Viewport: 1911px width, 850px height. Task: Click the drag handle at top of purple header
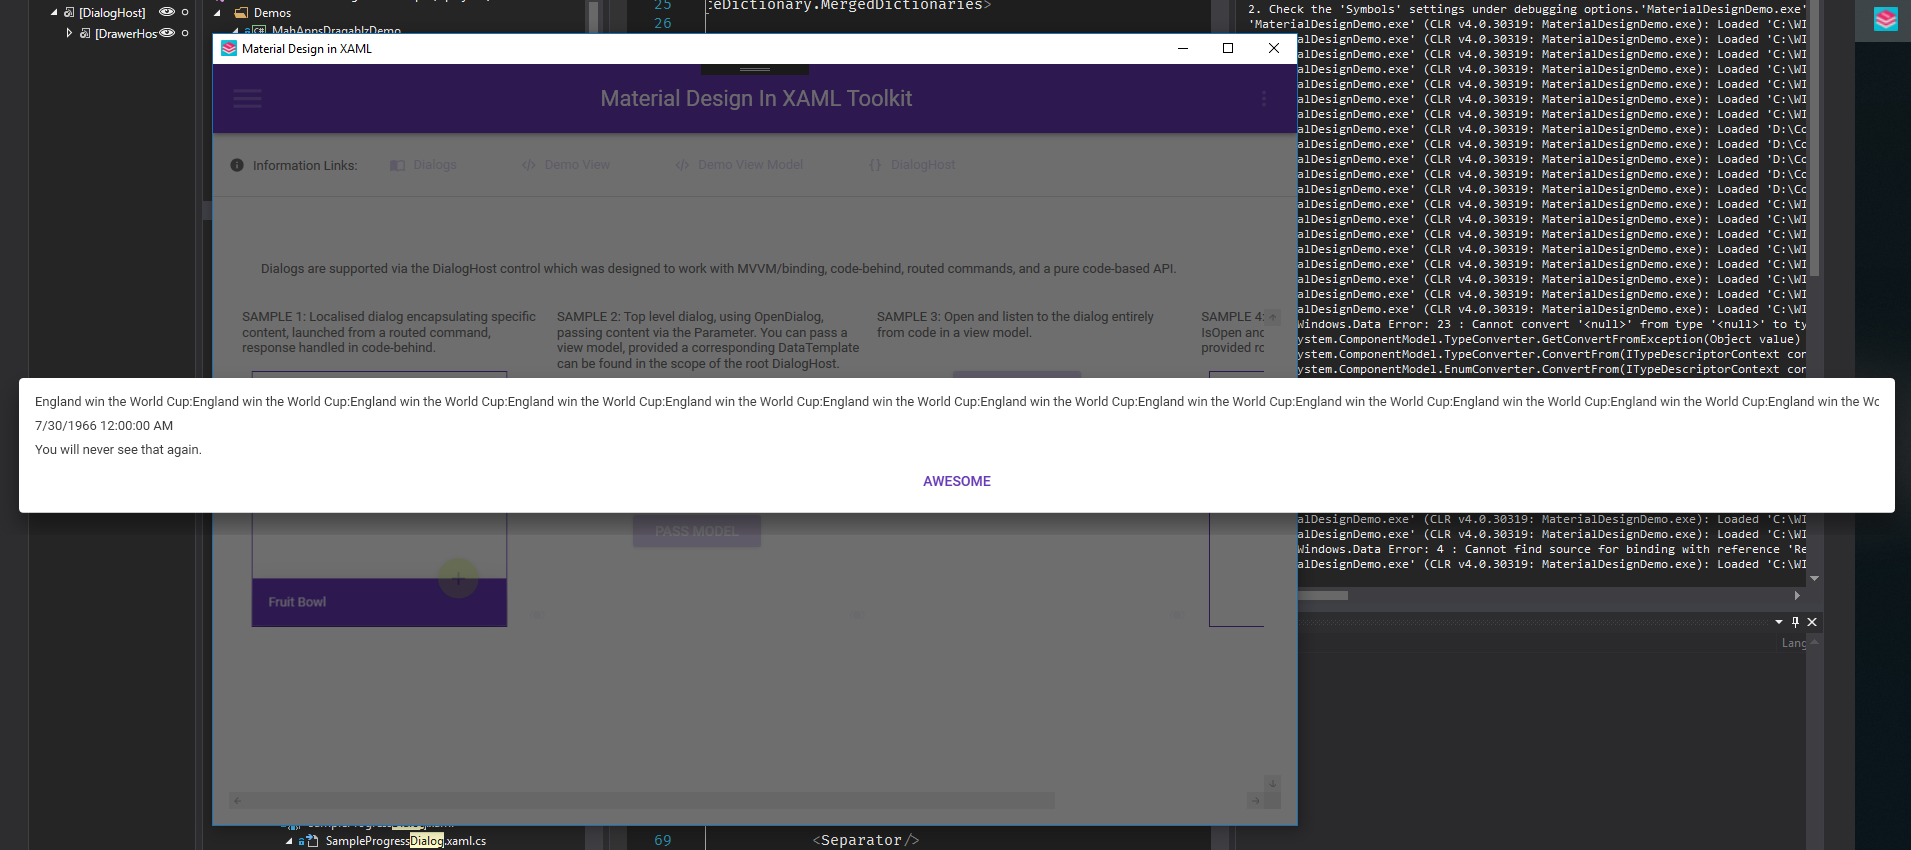click(755, 70)
